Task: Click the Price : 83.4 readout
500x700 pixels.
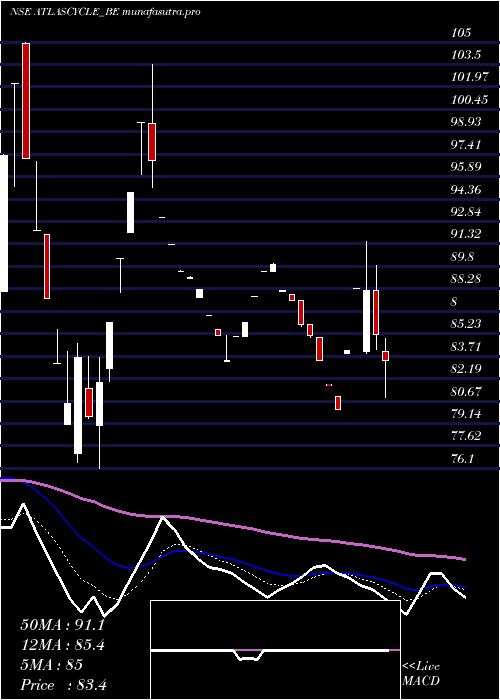Action: [64, 685]
